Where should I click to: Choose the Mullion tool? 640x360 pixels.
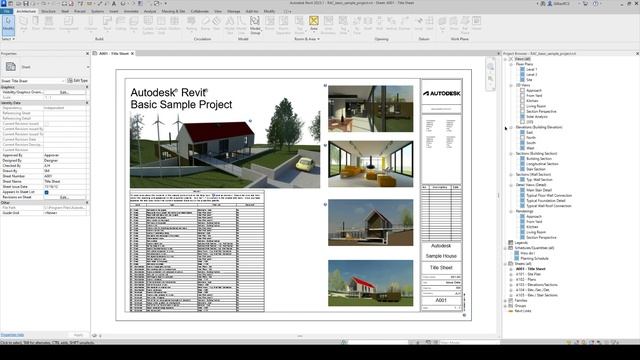[174, 24]
